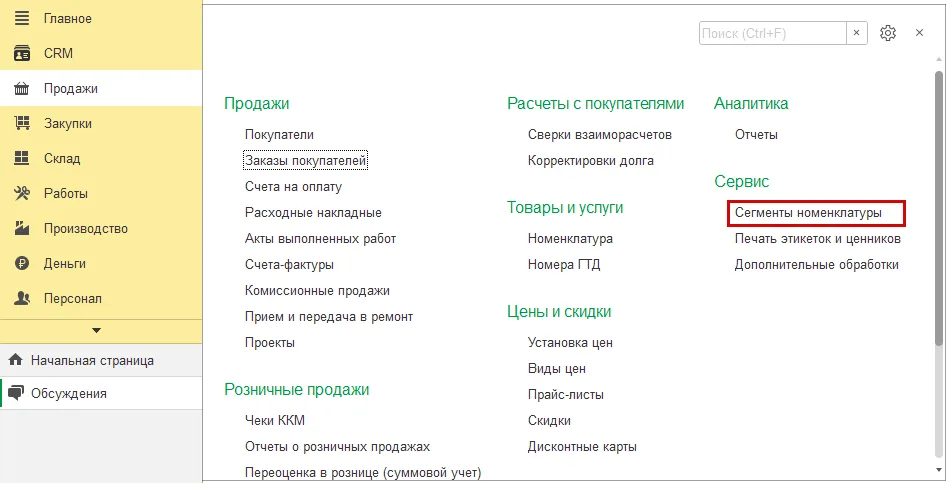Open Акты выполненных работ
The image size is (949, 483).
tap(320, 238)
